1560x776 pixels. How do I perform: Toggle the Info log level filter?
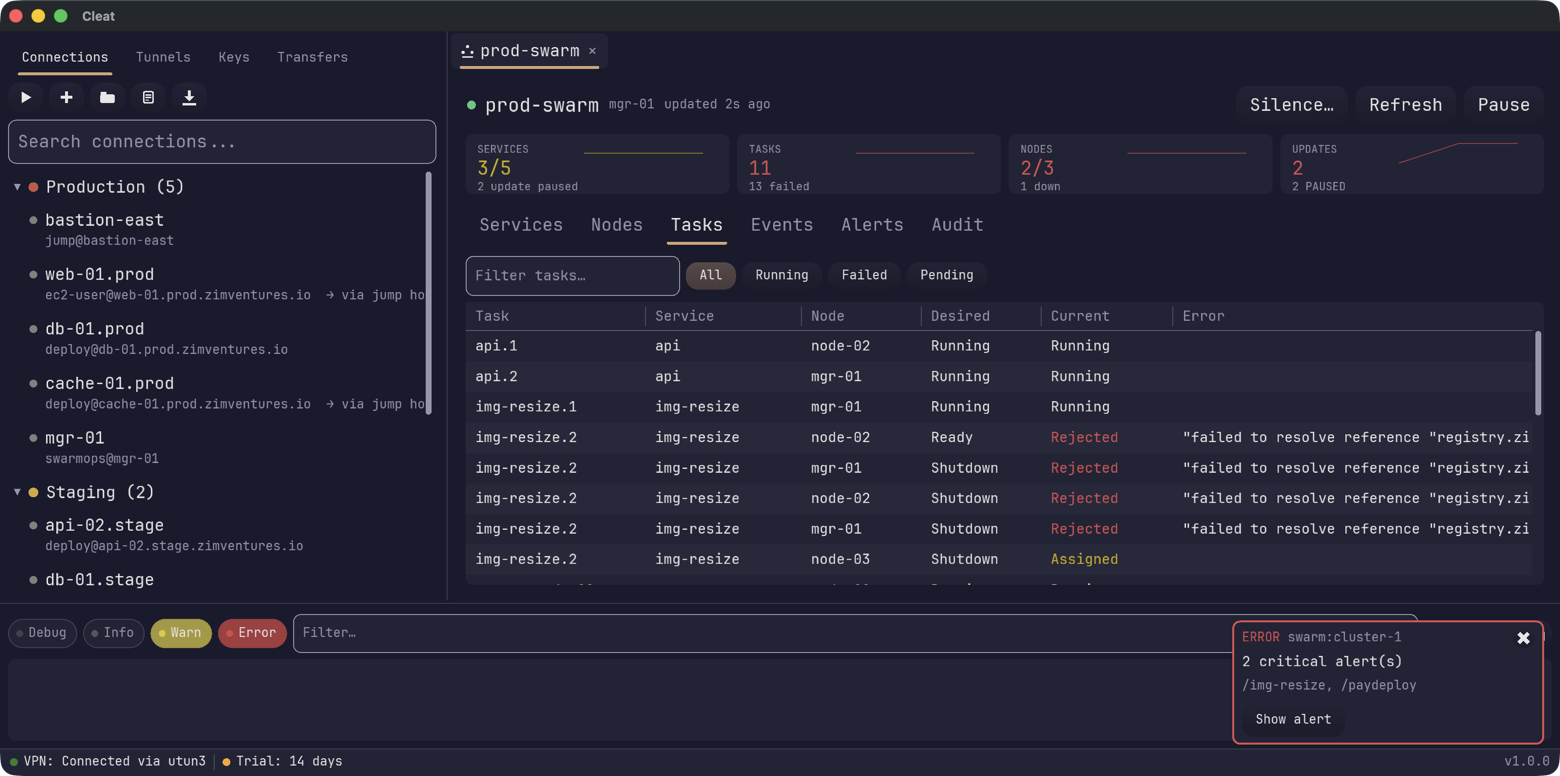(113, 633)
